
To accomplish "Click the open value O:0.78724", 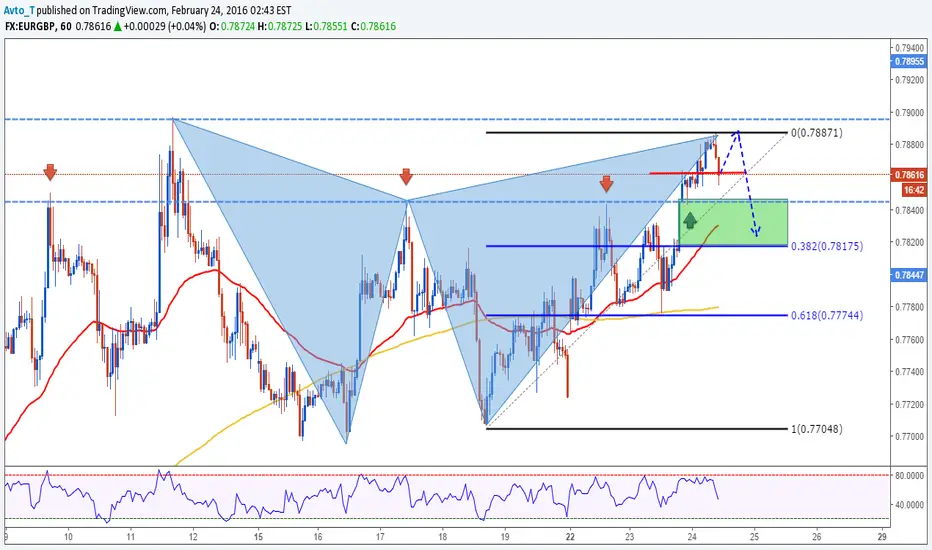I will coord(232,26).
